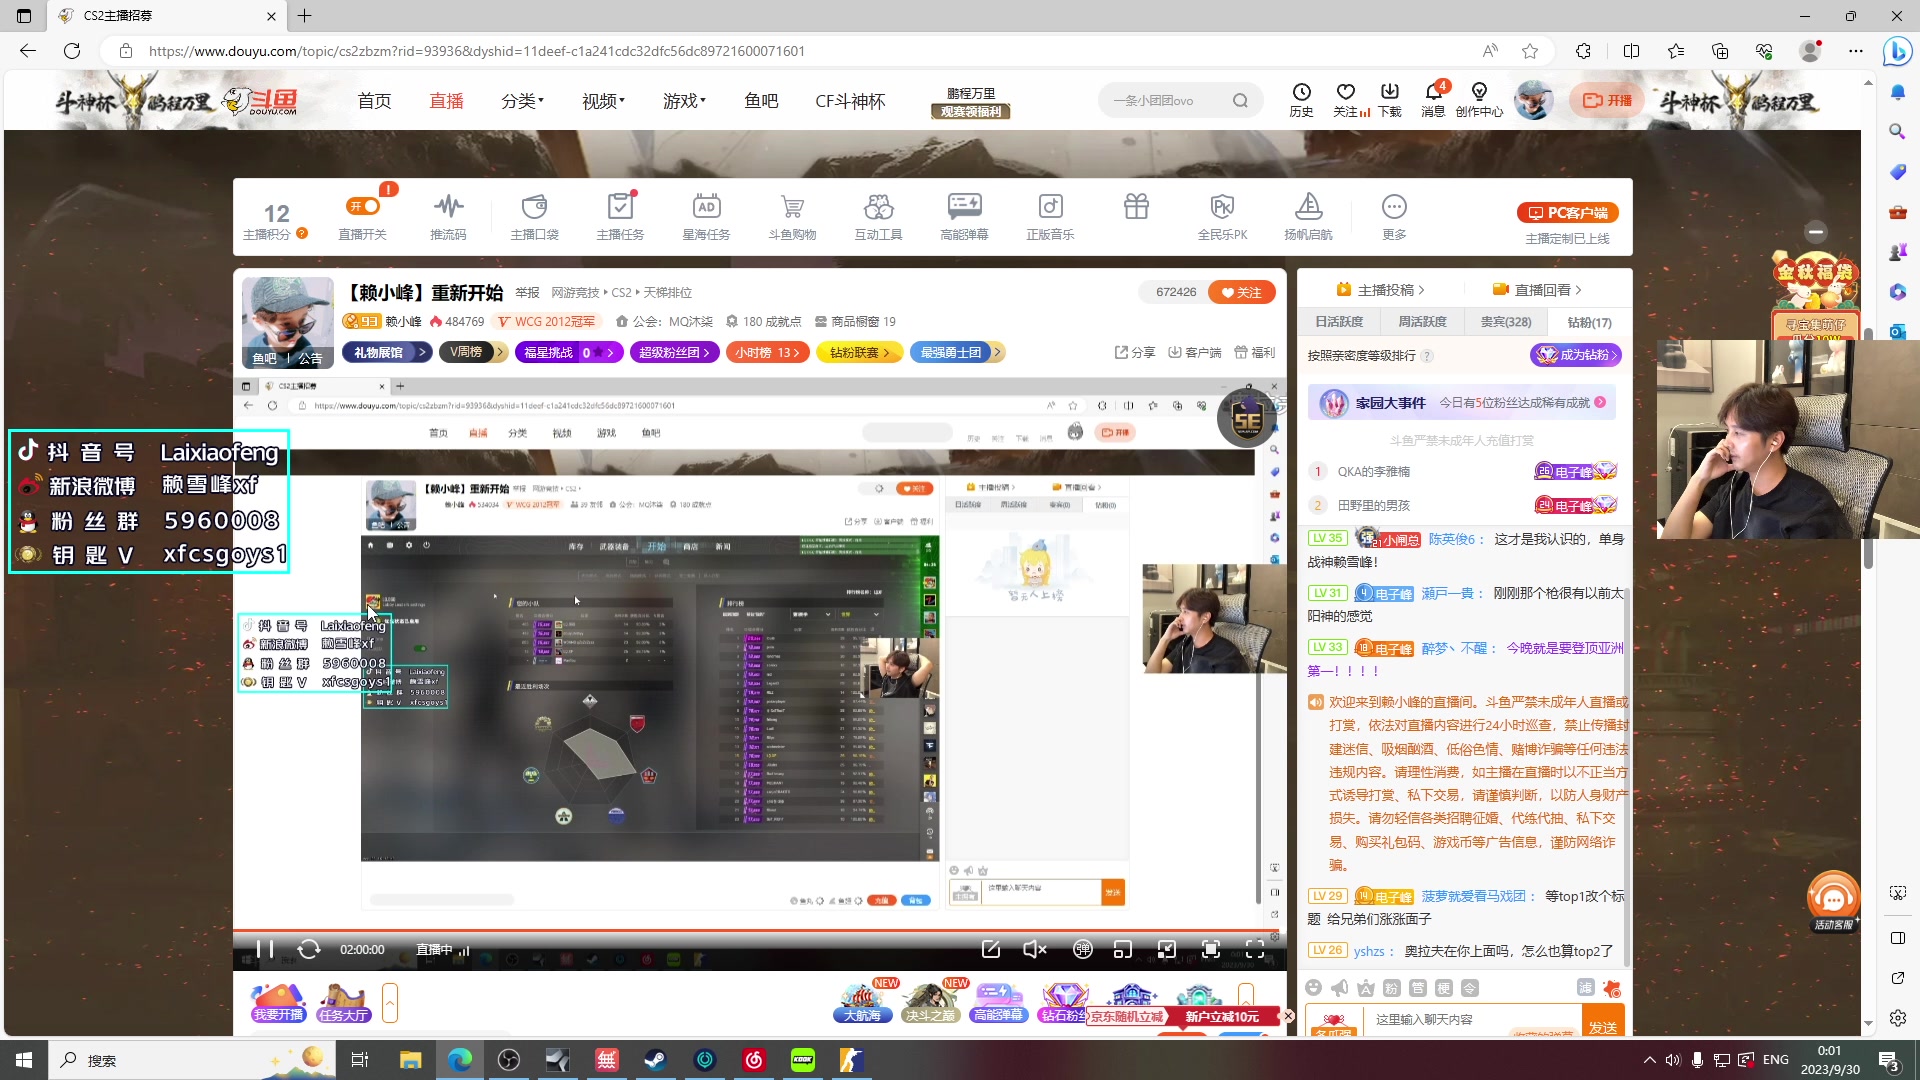Open the 鱼吧 nav item
Viewport: 1920px width, 1080px height.
pyautogui.click(x=761, y=101)
